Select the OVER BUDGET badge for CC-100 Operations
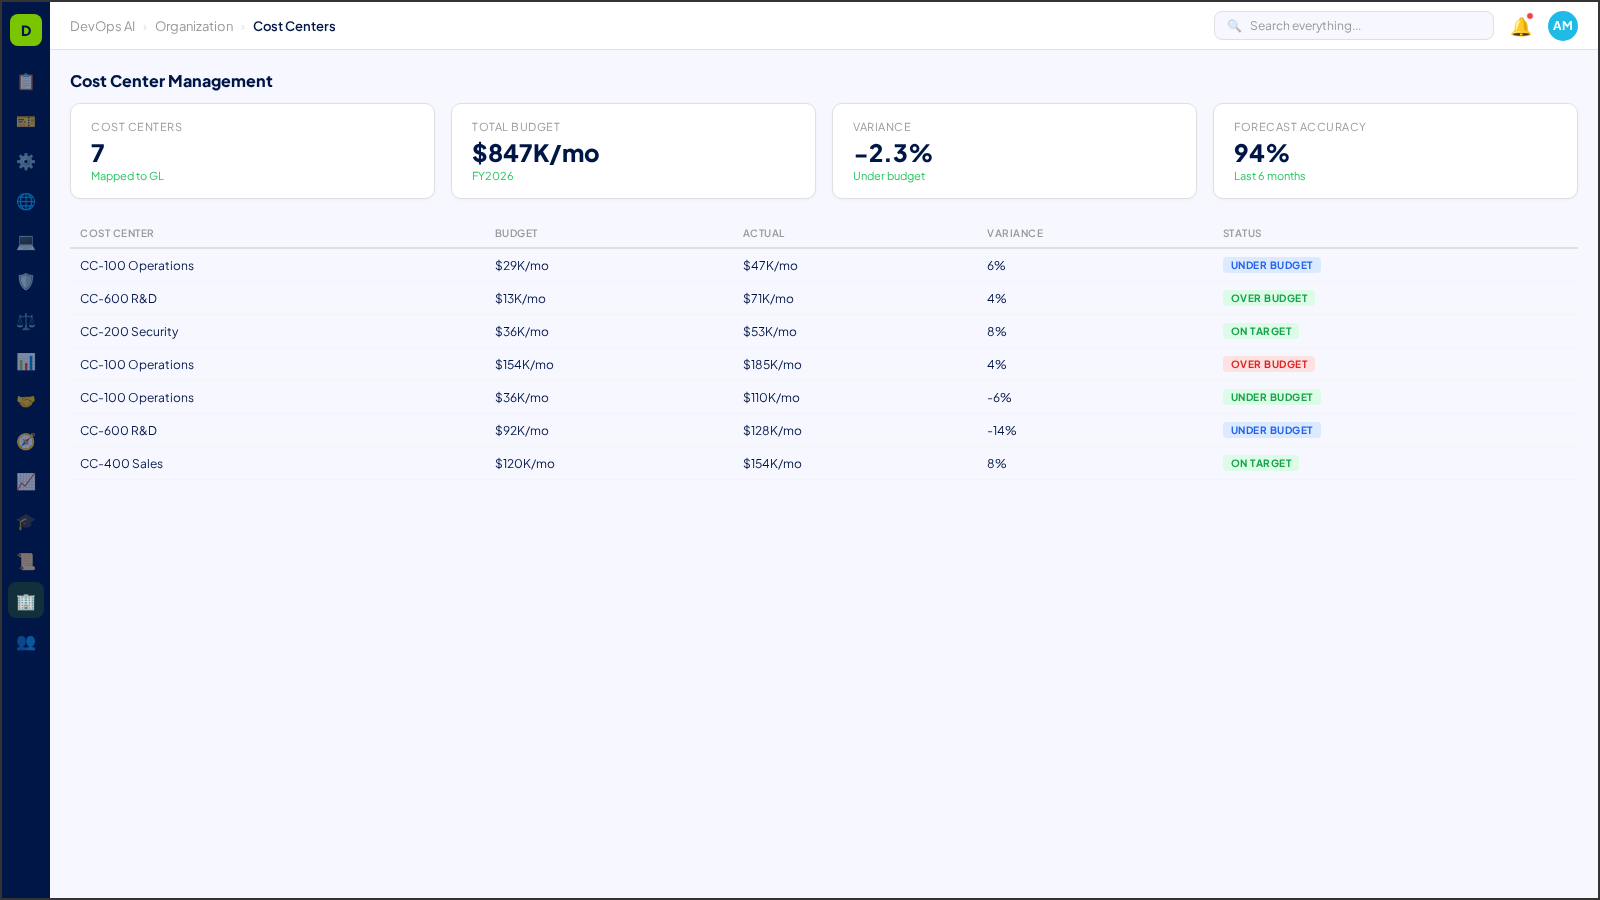The width and height of the screenshot is (1600, 900). [1268, 364]
